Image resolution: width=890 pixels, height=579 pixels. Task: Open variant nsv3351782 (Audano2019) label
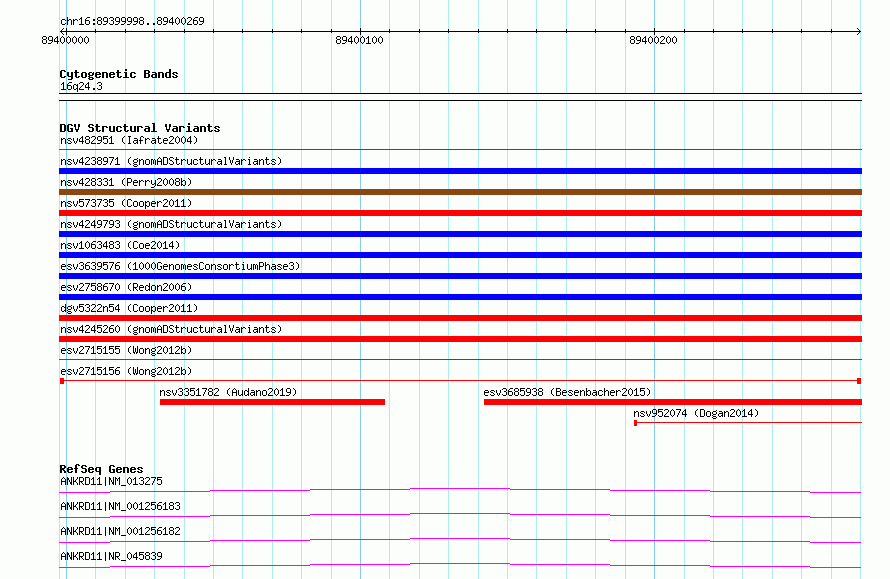pyautogui.click(x=228, y=392)
